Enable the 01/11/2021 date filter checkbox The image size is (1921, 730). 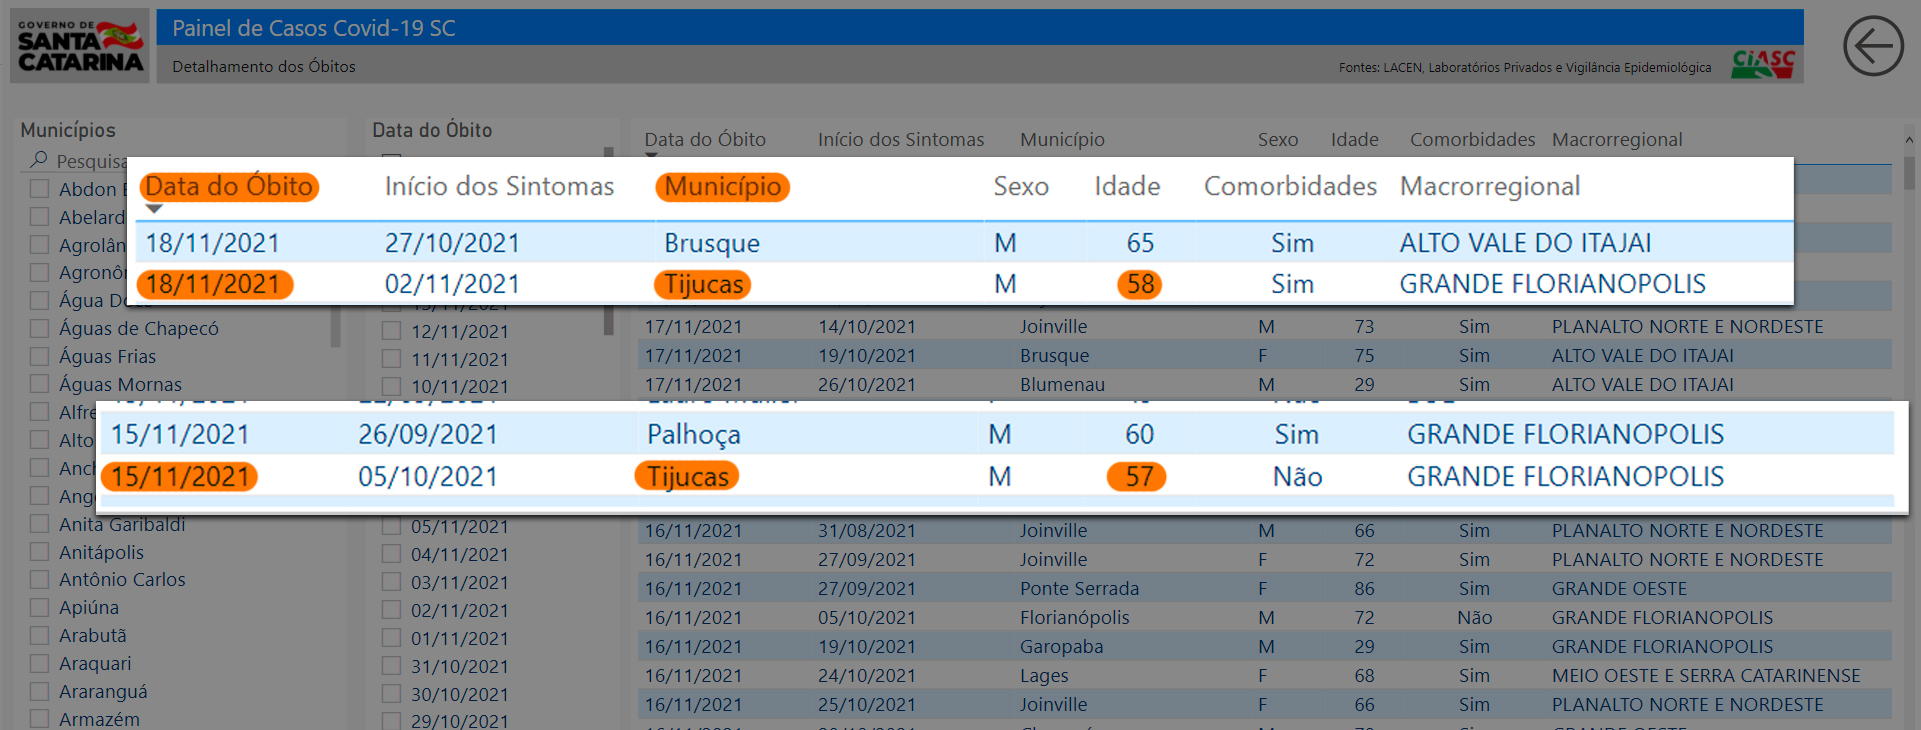pyautogui.click(x=392, y=638)
